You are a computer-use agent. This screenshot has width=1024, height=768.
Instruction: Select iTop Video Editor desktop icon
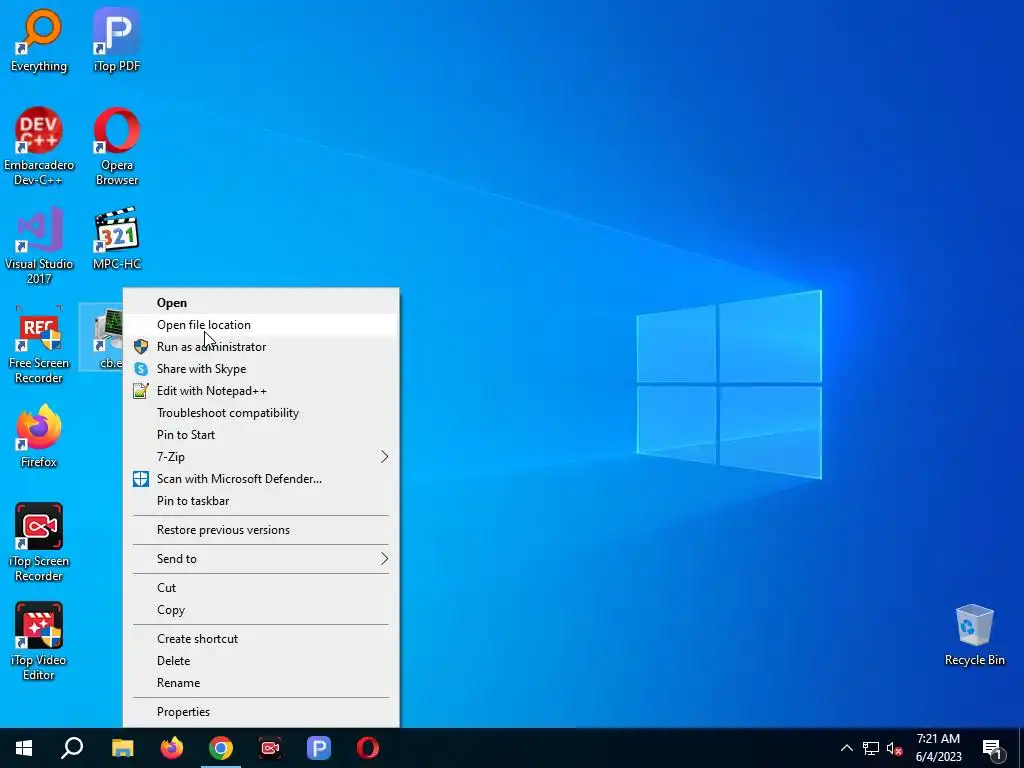(39, 641)
